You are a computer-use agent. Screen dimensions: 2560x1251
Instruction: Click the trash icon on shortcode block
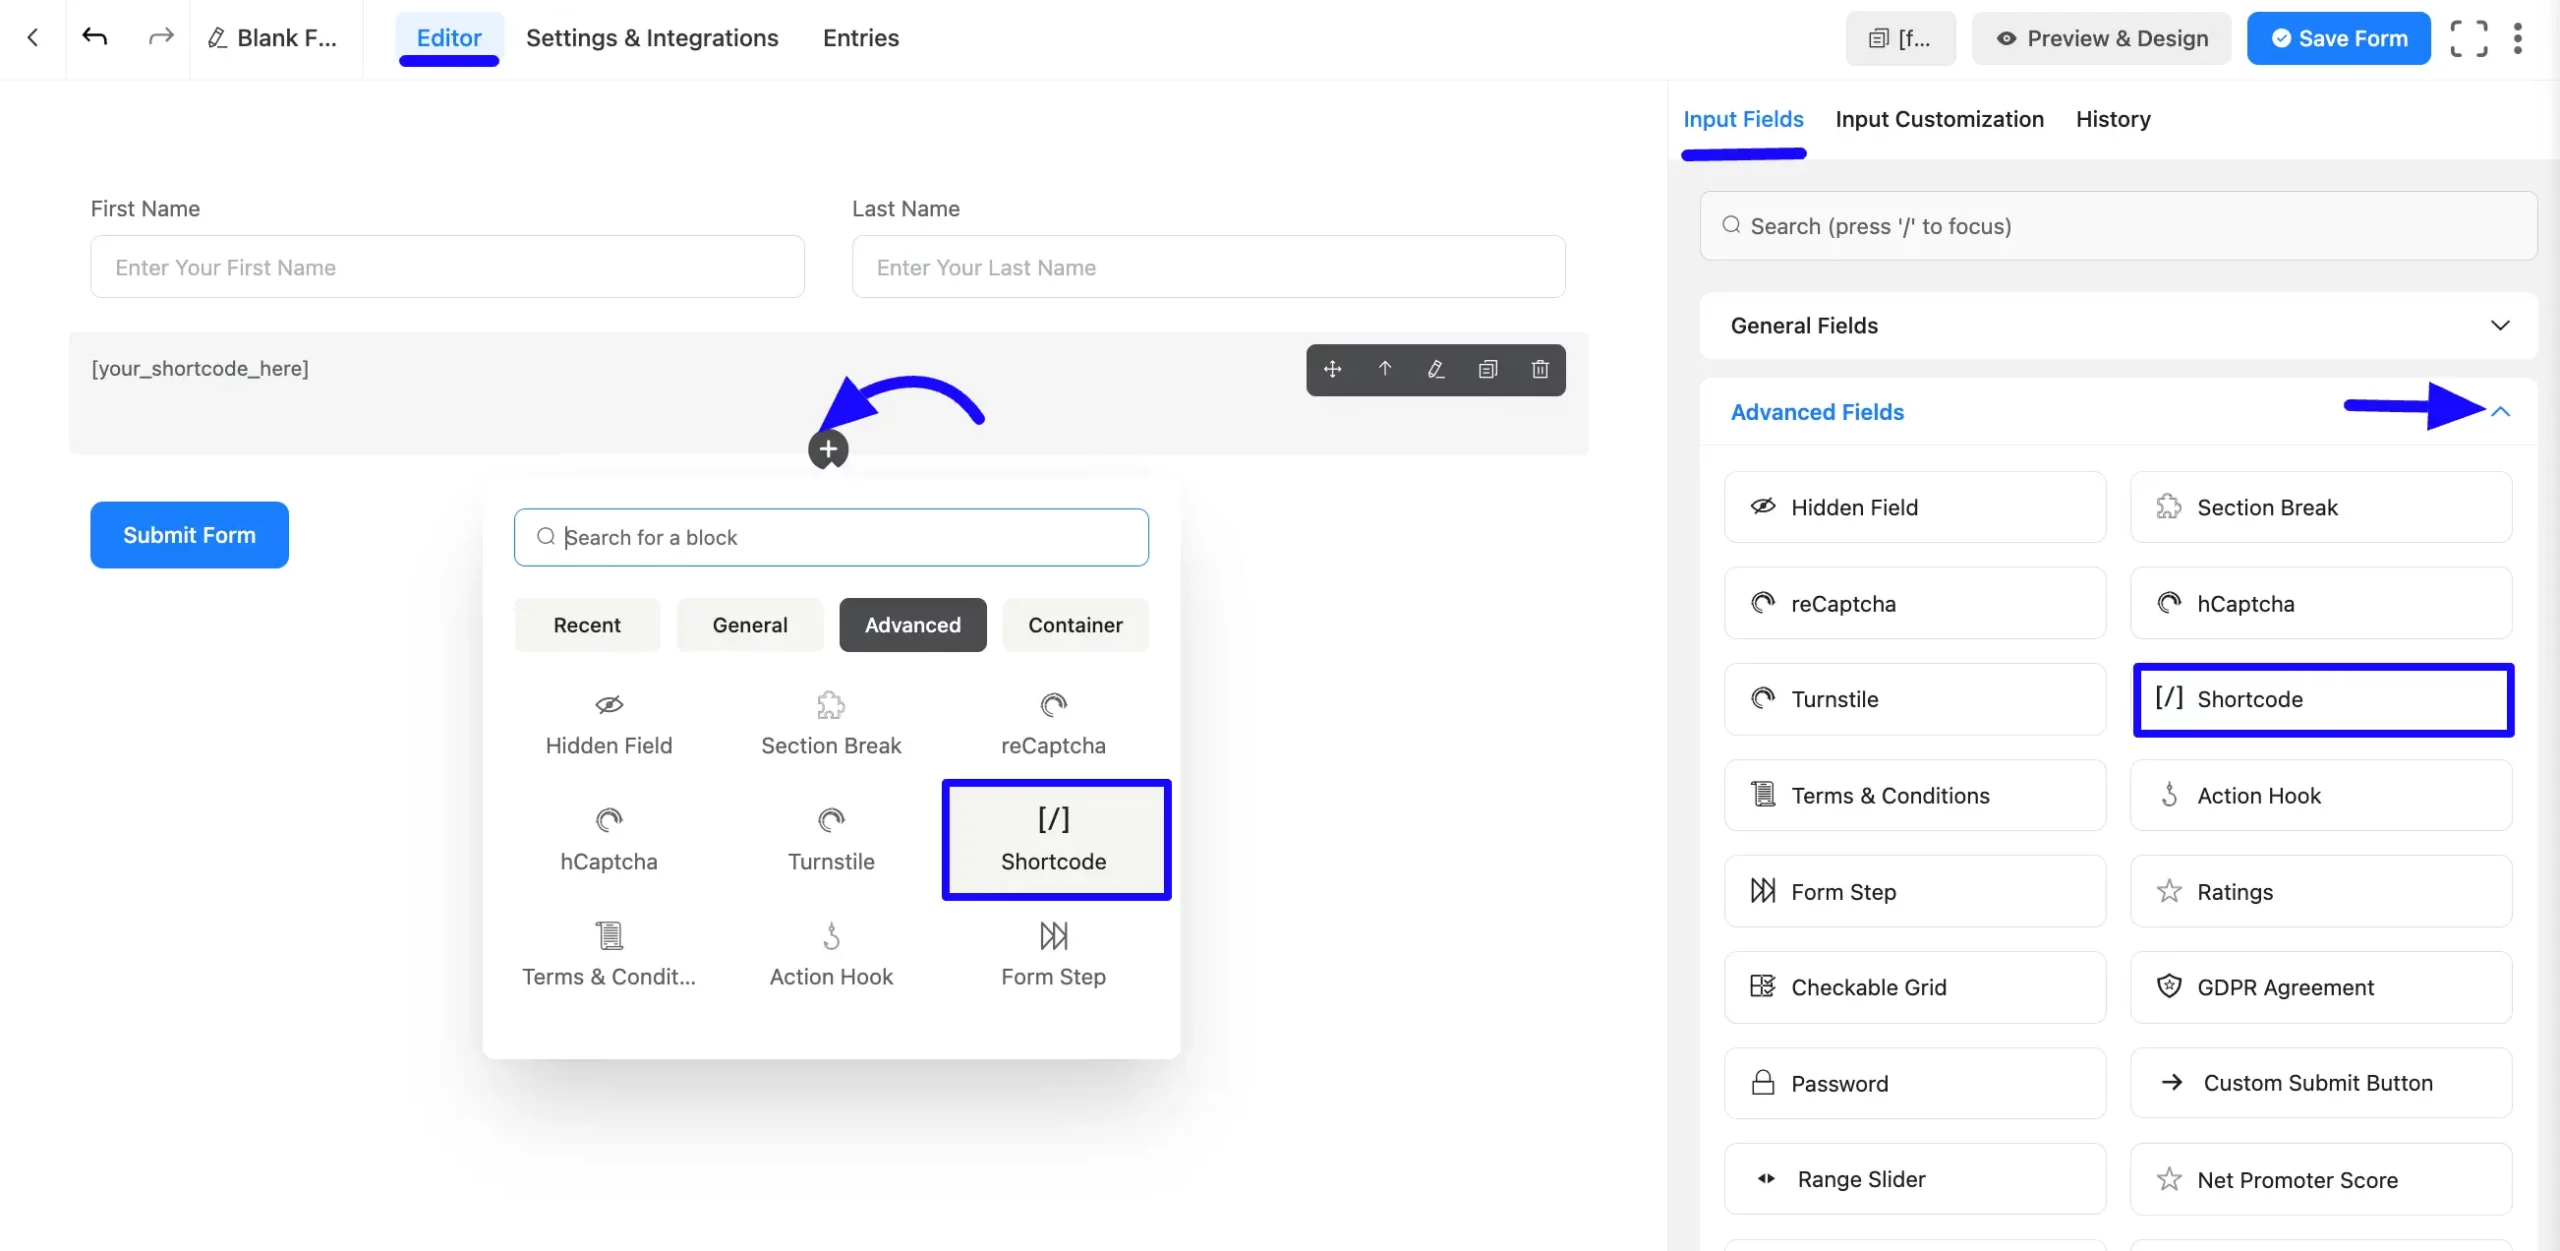1540,369
